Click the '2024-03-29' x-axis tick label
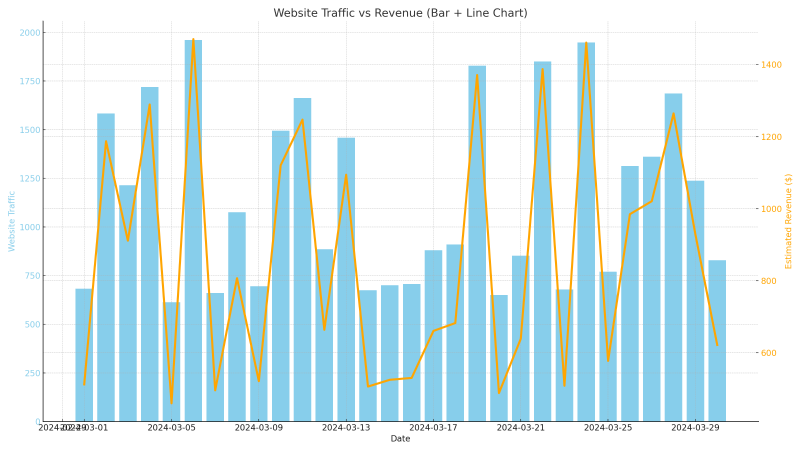 coord(695,428)
